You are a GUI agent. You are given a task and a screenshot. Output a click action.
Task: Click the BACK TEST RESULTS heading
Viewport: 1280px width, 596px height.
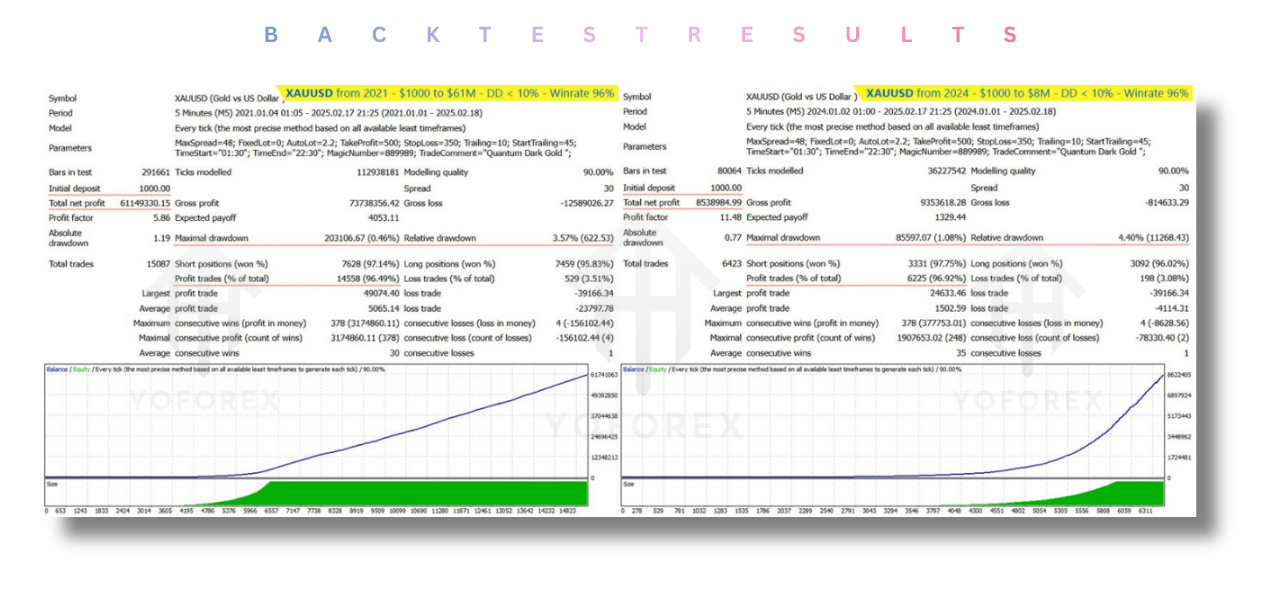point(640,36)
